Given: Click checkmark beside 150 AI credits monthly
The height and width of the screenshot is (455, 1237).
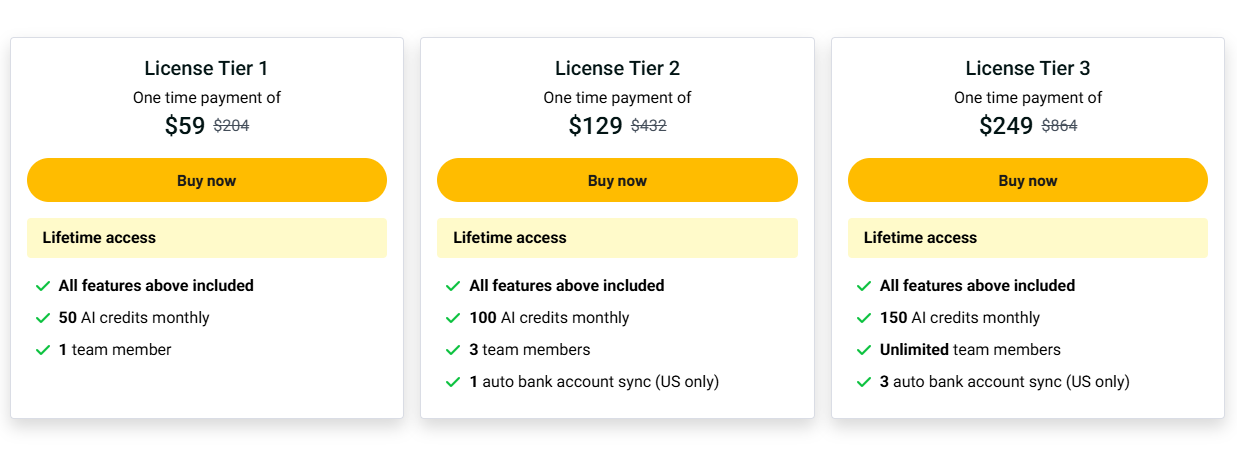Looking at the screenshot, I should [x=864, y=318].
